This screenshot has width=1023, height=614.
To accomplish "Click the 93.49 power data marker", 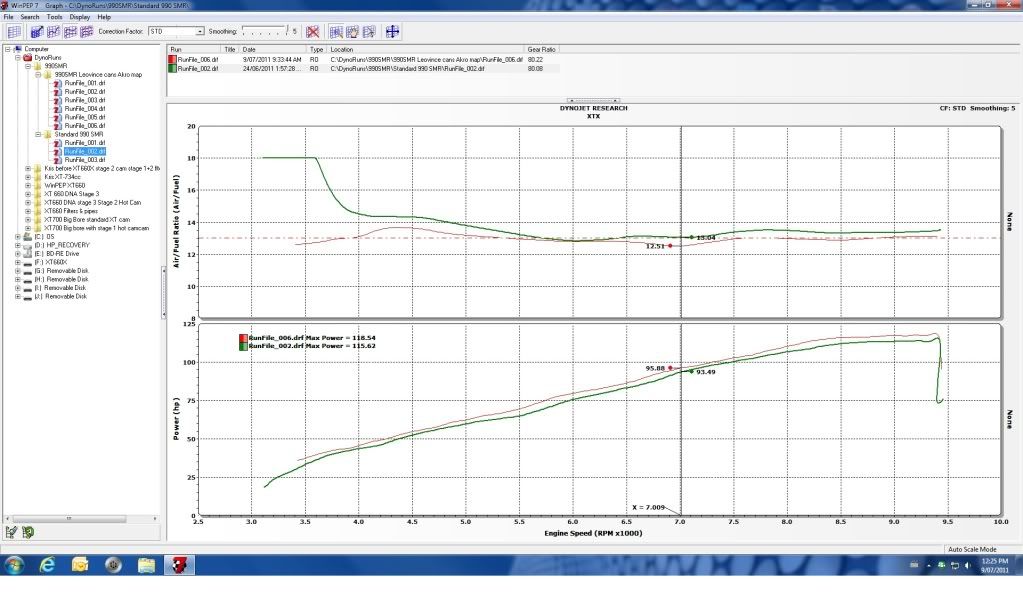I will [692, 371].
